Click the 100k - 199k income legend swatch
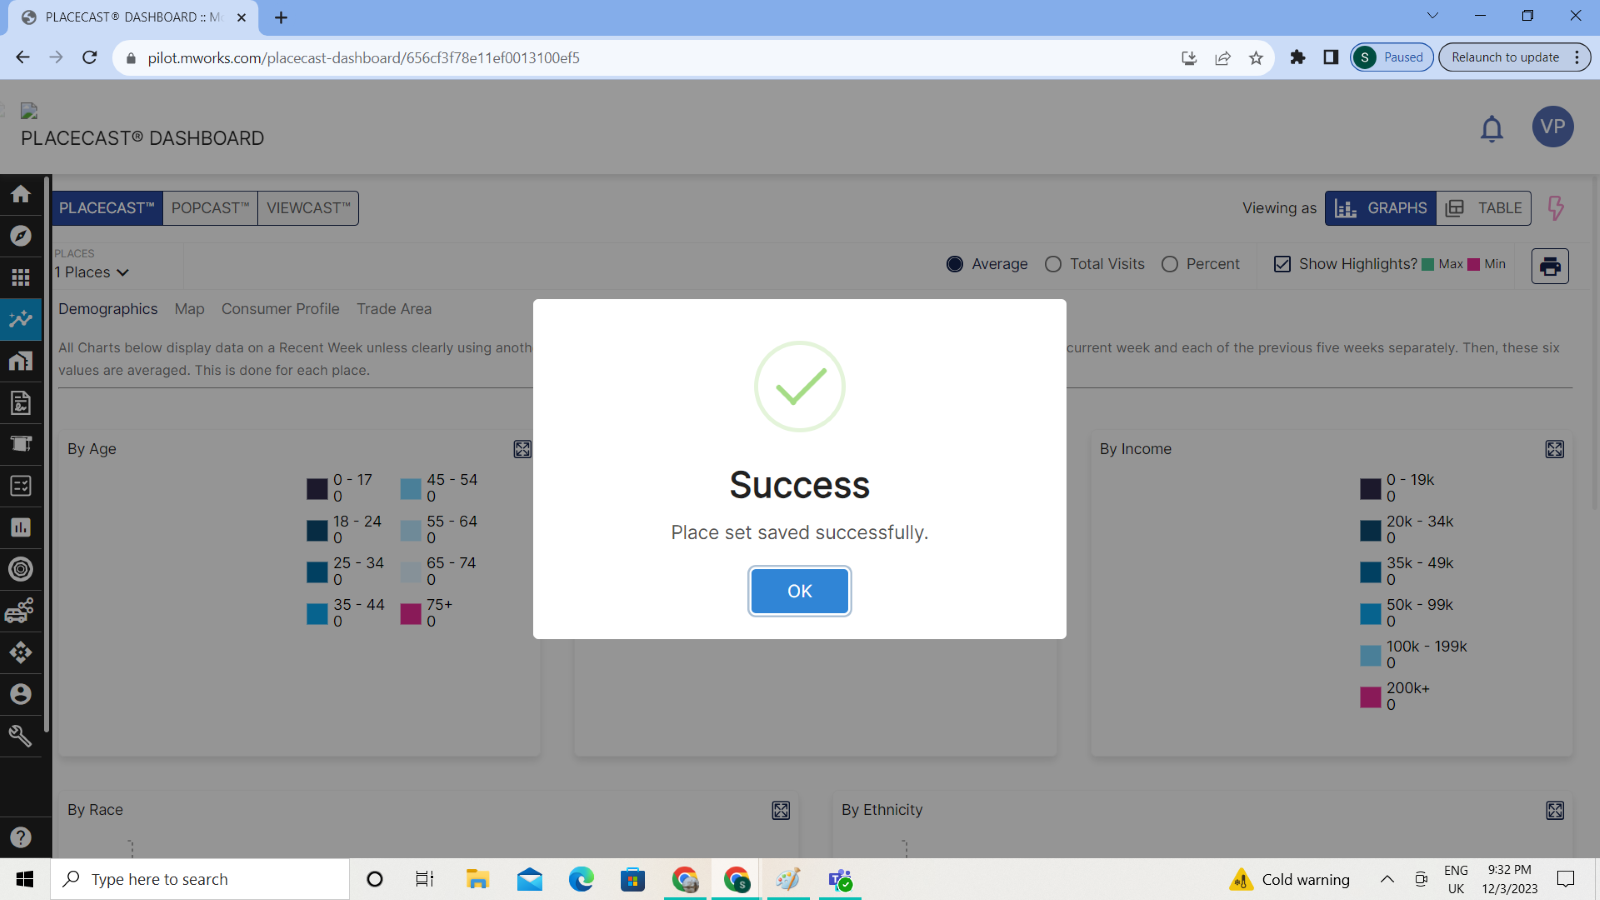This screenshot has width=1600, height=900. coord(1370,656)
